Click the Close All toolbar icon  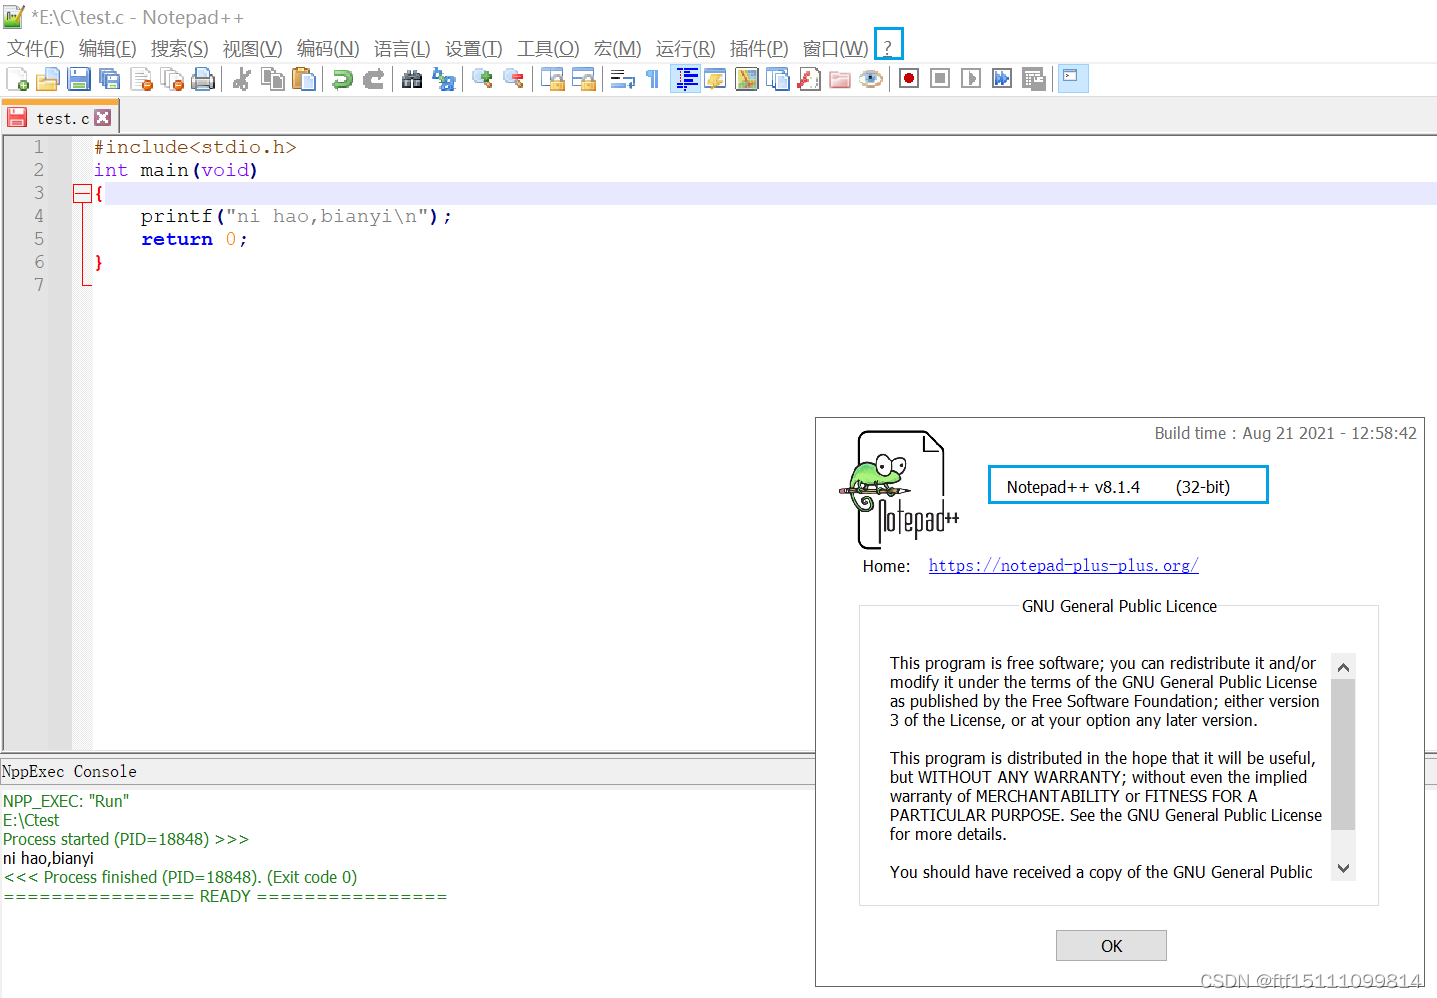click(x=172, y=79)
